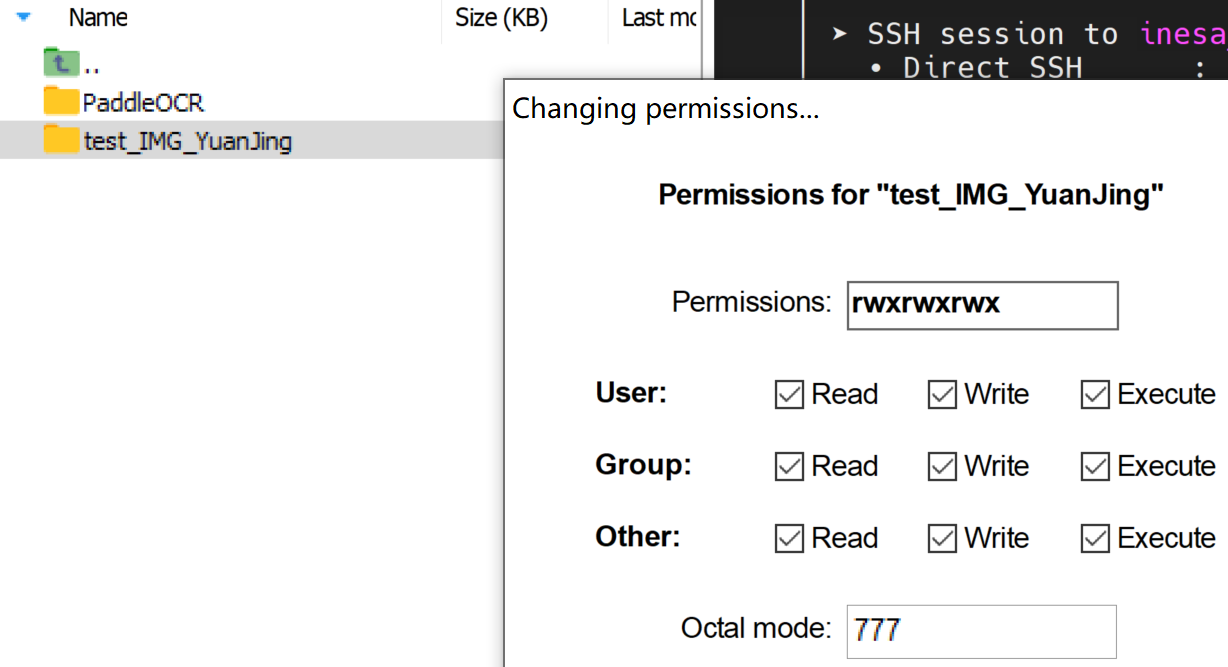Sort files by the Size (KB) column
The height and width of the screenshot is (667, 1228).
coord(501,18)
